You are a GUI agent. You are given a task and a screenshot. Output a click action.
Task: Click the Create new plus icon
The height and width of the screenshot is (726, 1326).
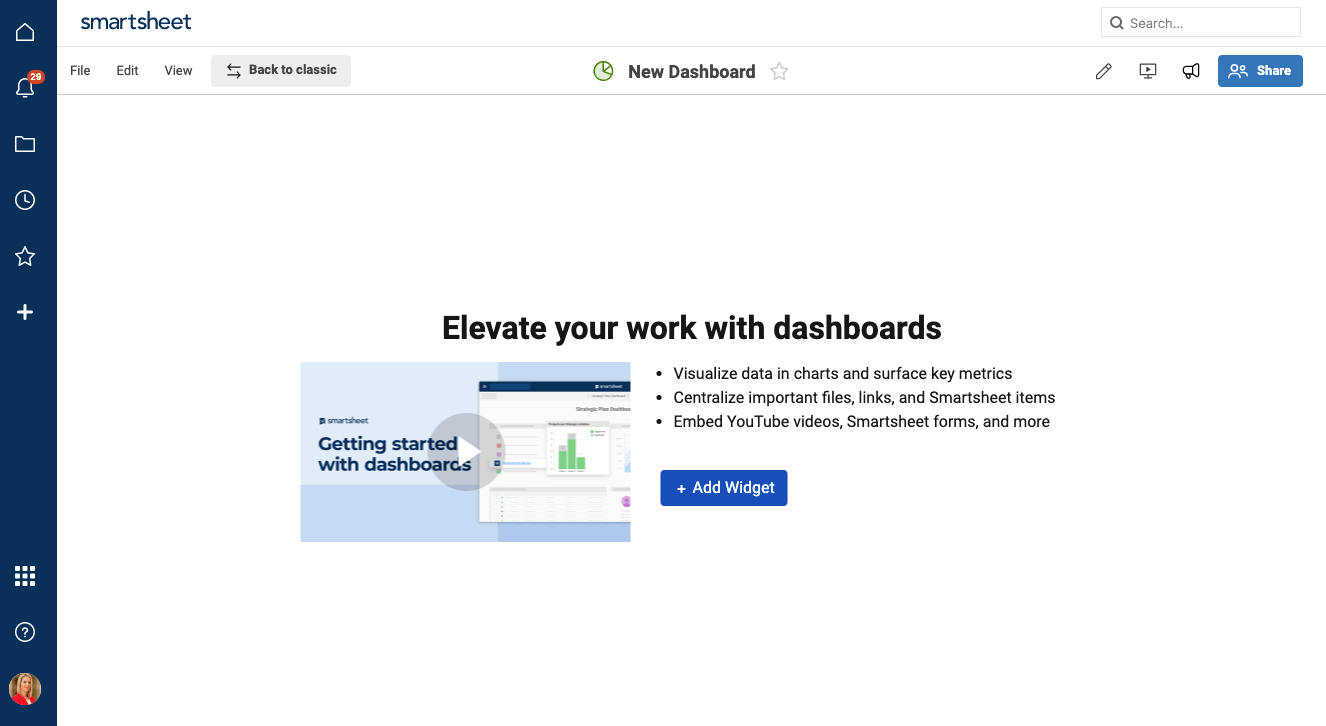25,313
